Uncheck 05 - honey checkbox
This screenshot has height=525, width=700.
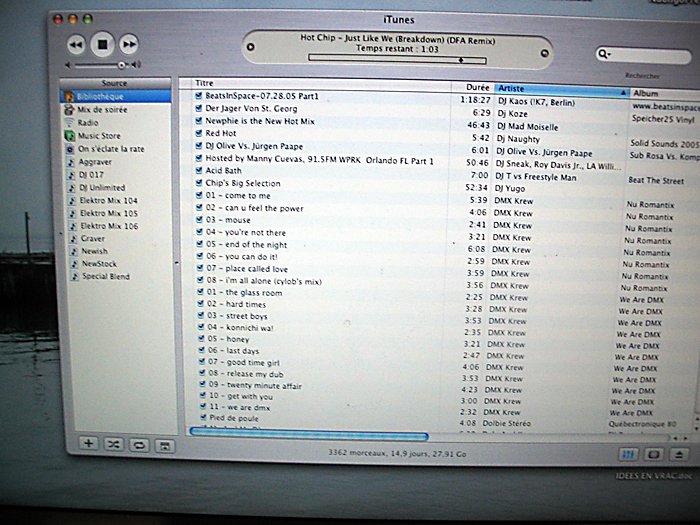point(201,338)
